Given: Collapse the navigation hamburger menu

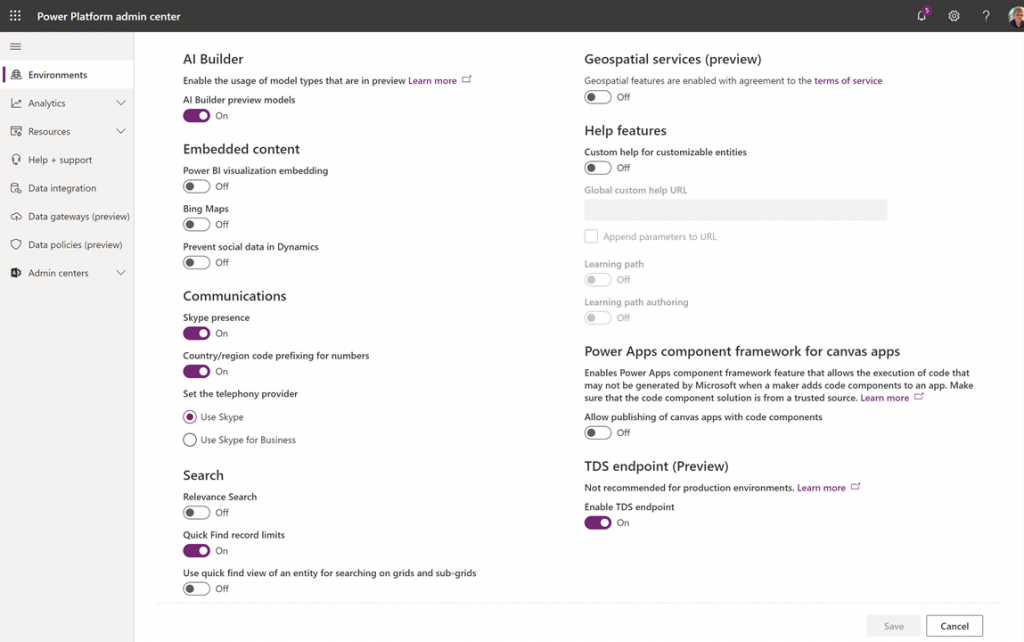Looking at the screenshot, I should coord(15,47).
